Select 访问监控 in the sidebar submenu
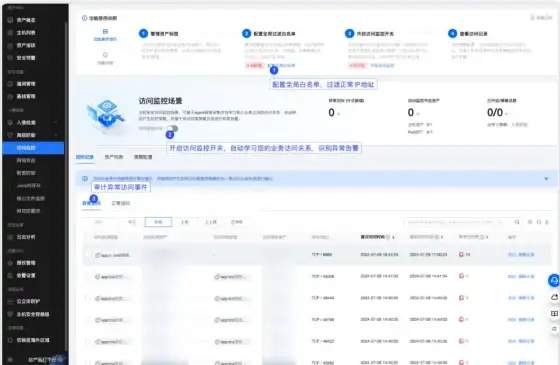The height and width of the screenshot is (365, 560). click(33, 148)
